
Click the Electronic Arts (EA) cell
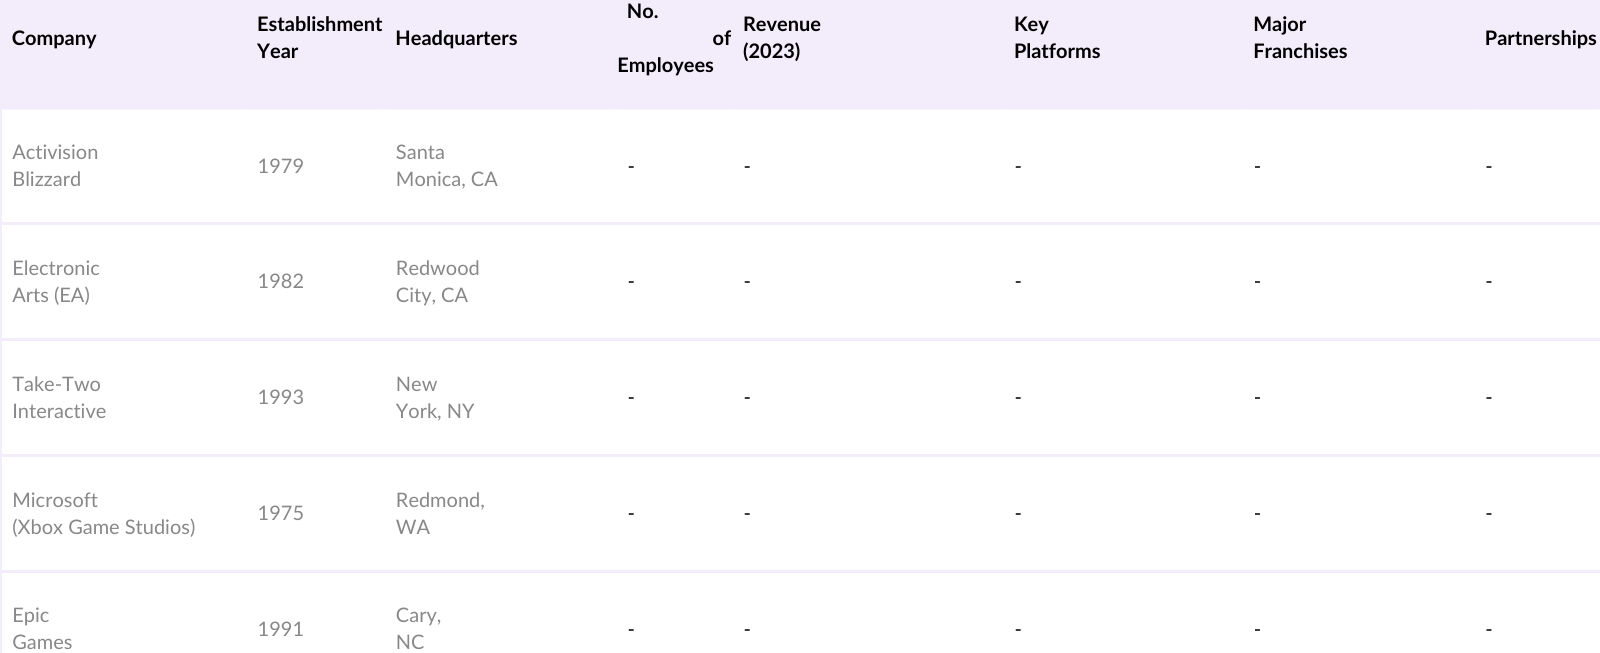(x=56, y=282)
